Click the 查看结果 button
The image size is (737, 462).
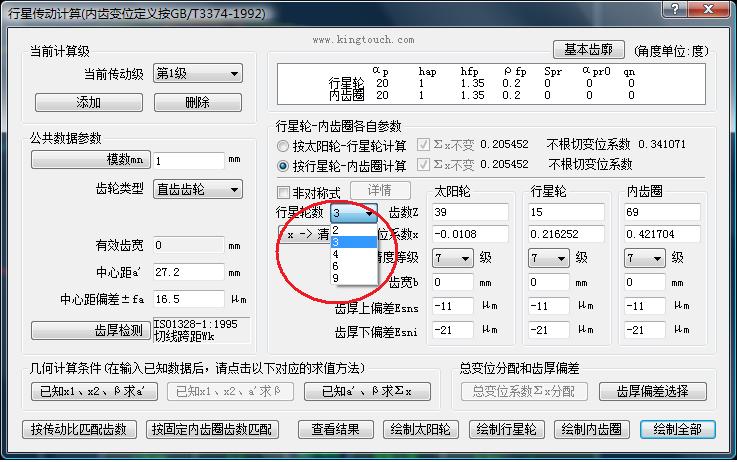point(336,430)
